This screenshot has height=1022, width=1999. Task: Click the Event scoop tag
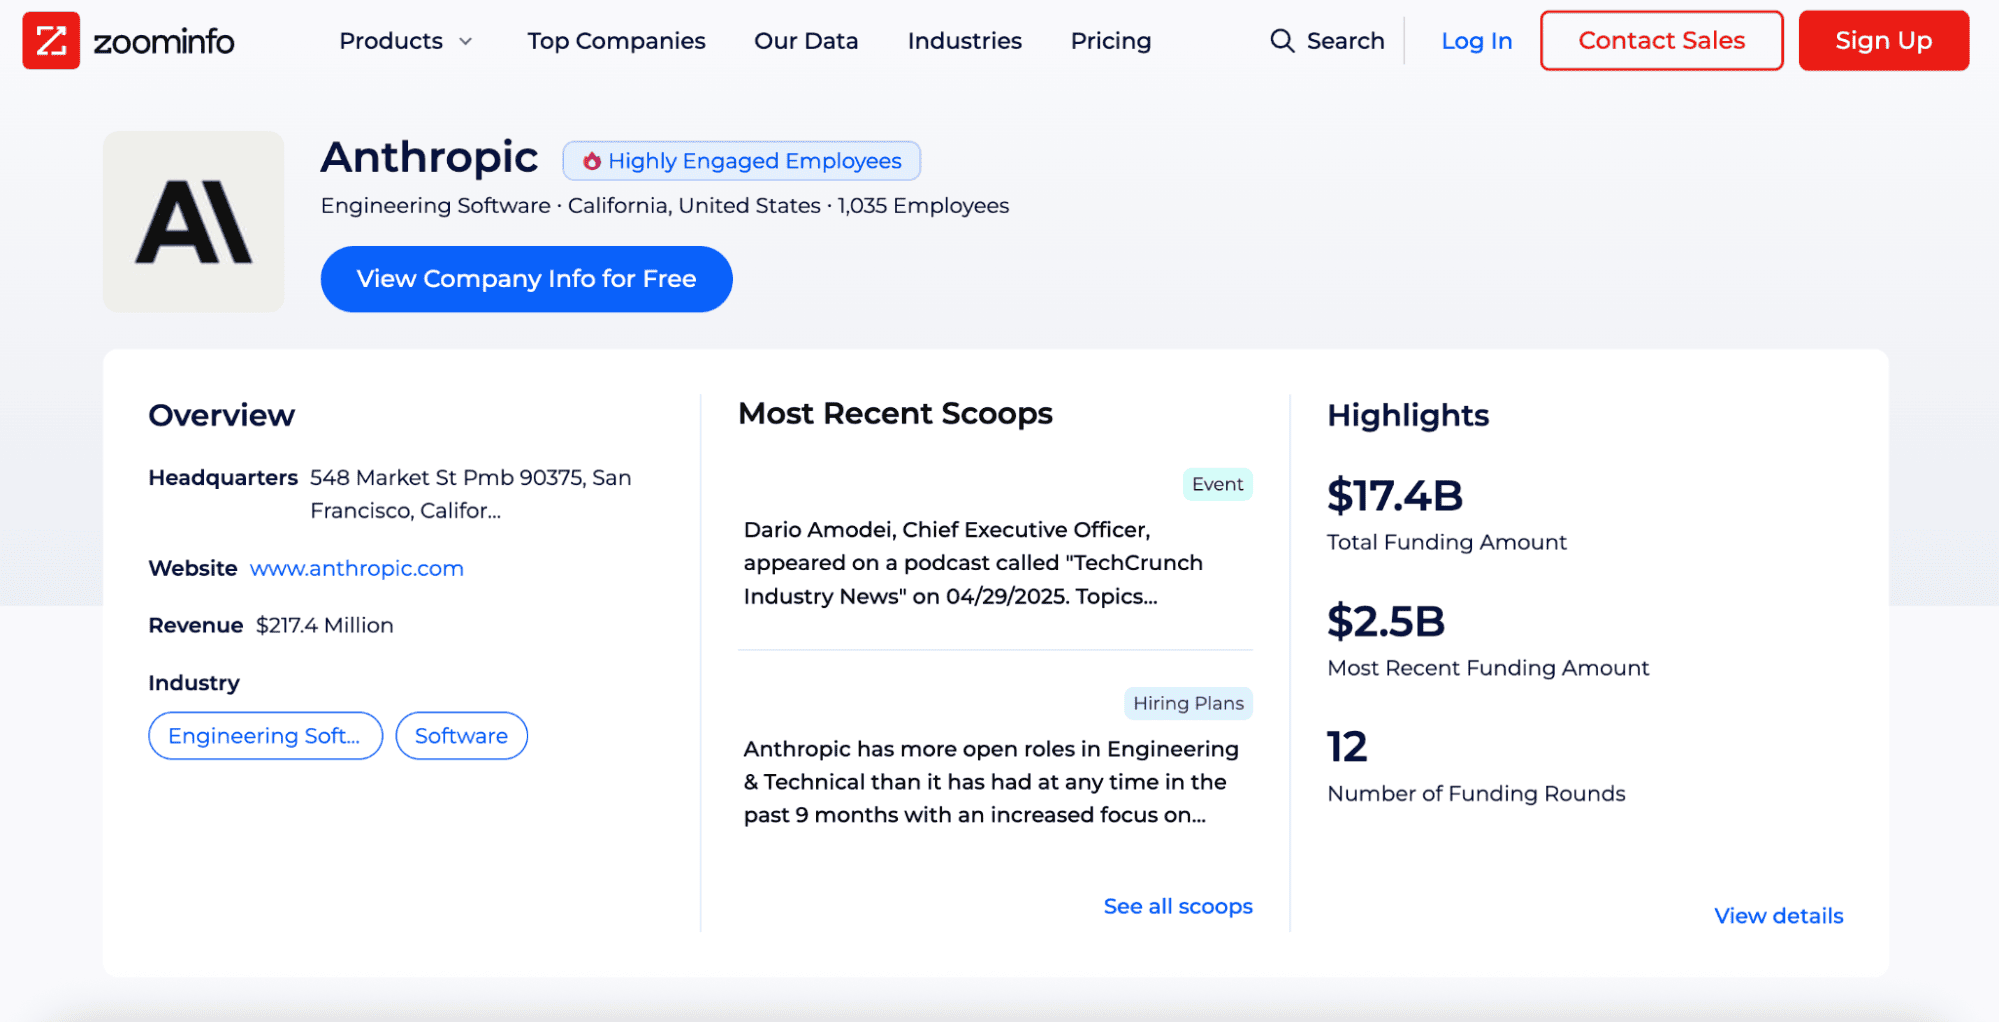(1217, 484)
